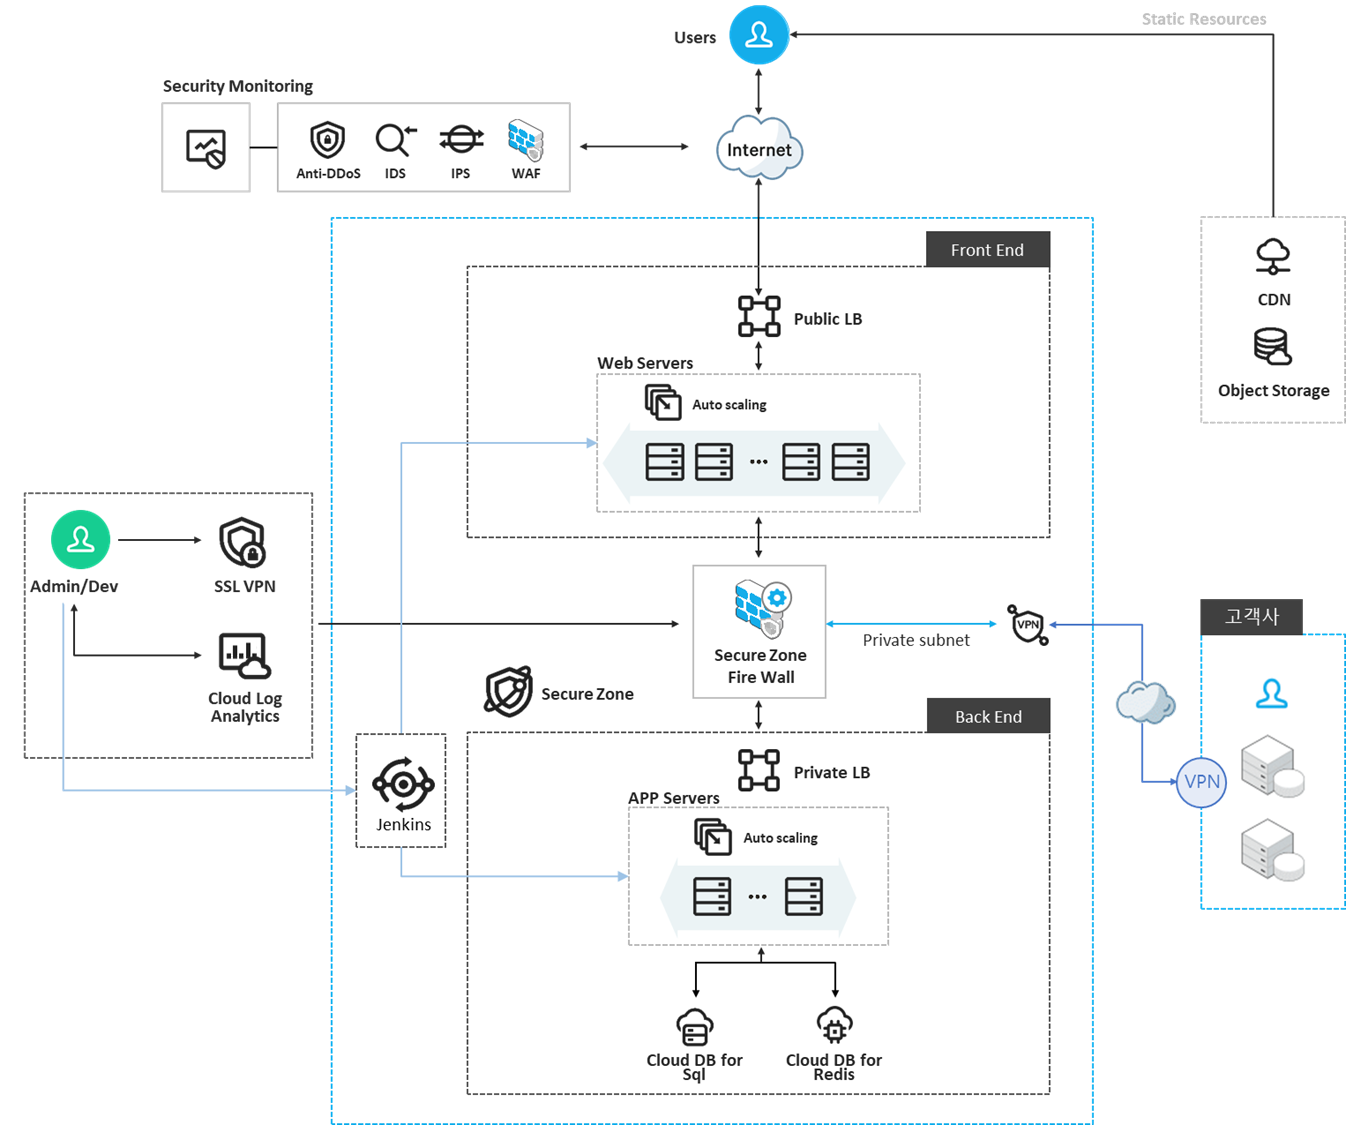Click the Cloud DB for Redis icon
The width and height of the screenshot is (1346, 1125).
(834, 1025)
